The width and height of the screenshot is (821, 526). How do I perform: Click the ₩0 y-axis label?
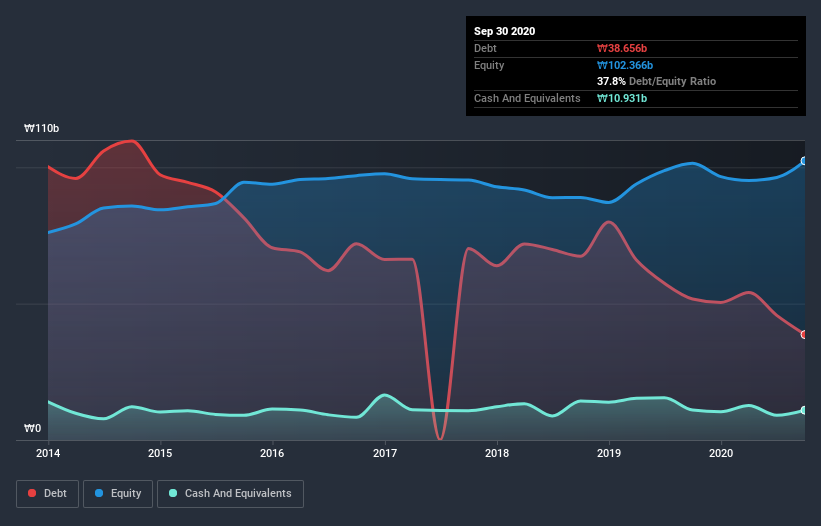32,428
